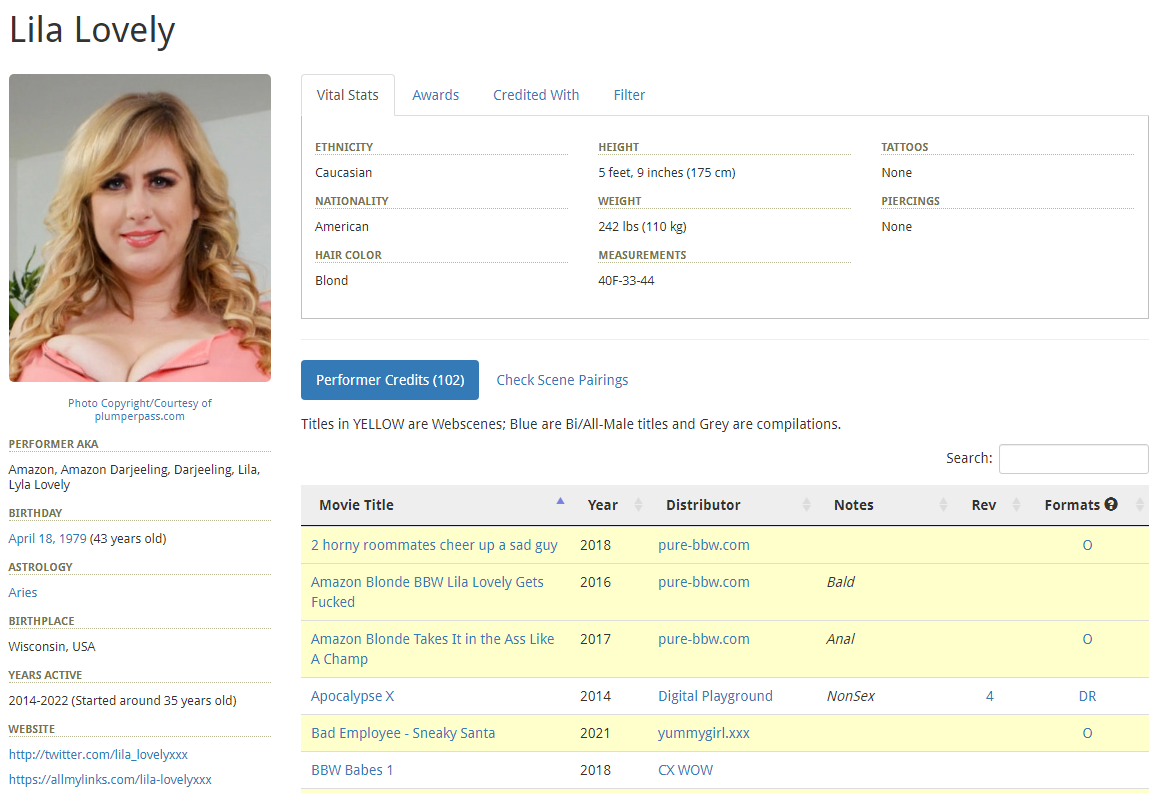Click the Performer Credits (102) button

click(x=390, y=380)
